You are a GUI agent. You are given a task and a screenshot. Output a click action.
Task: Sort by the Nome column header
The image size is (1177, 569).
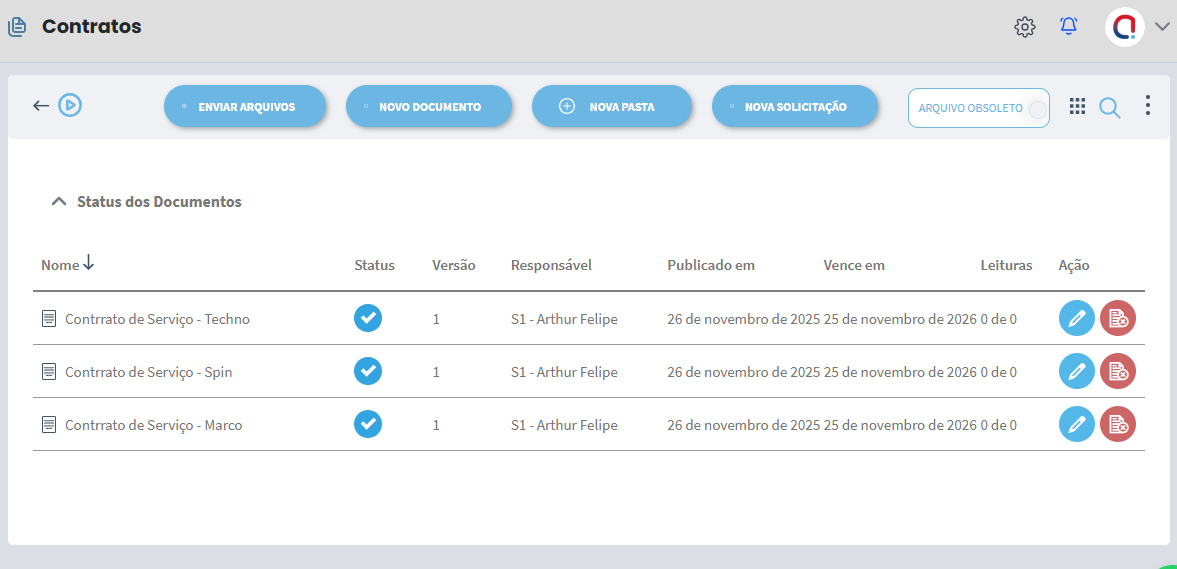60,265
